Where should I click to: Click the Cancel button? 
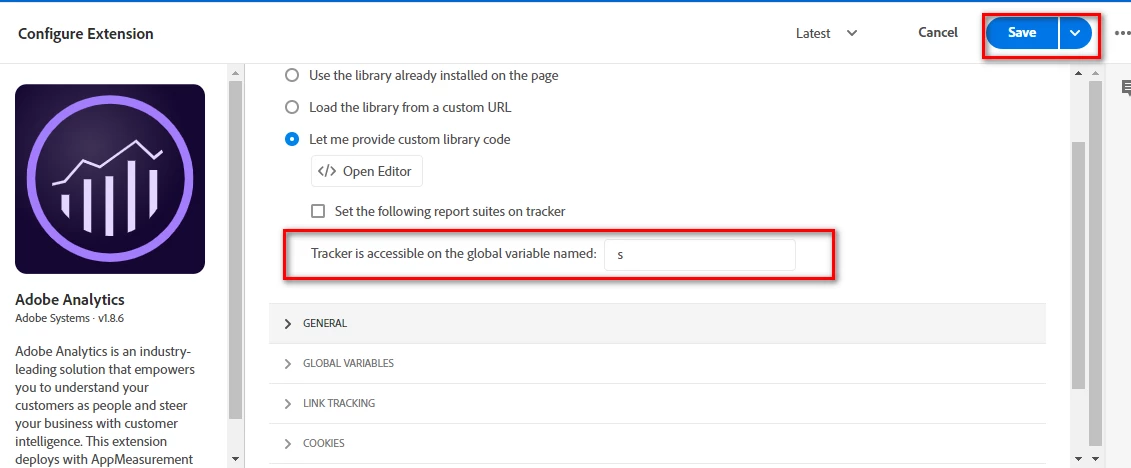938,32
